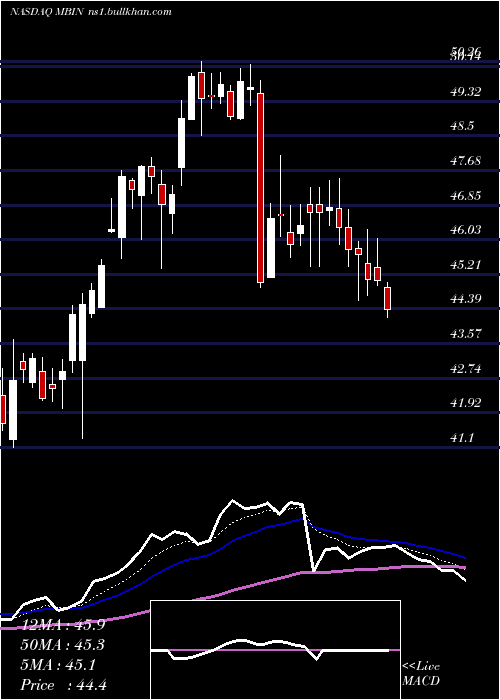
Task: Click the Live MACD label
Action: (421, 674)
